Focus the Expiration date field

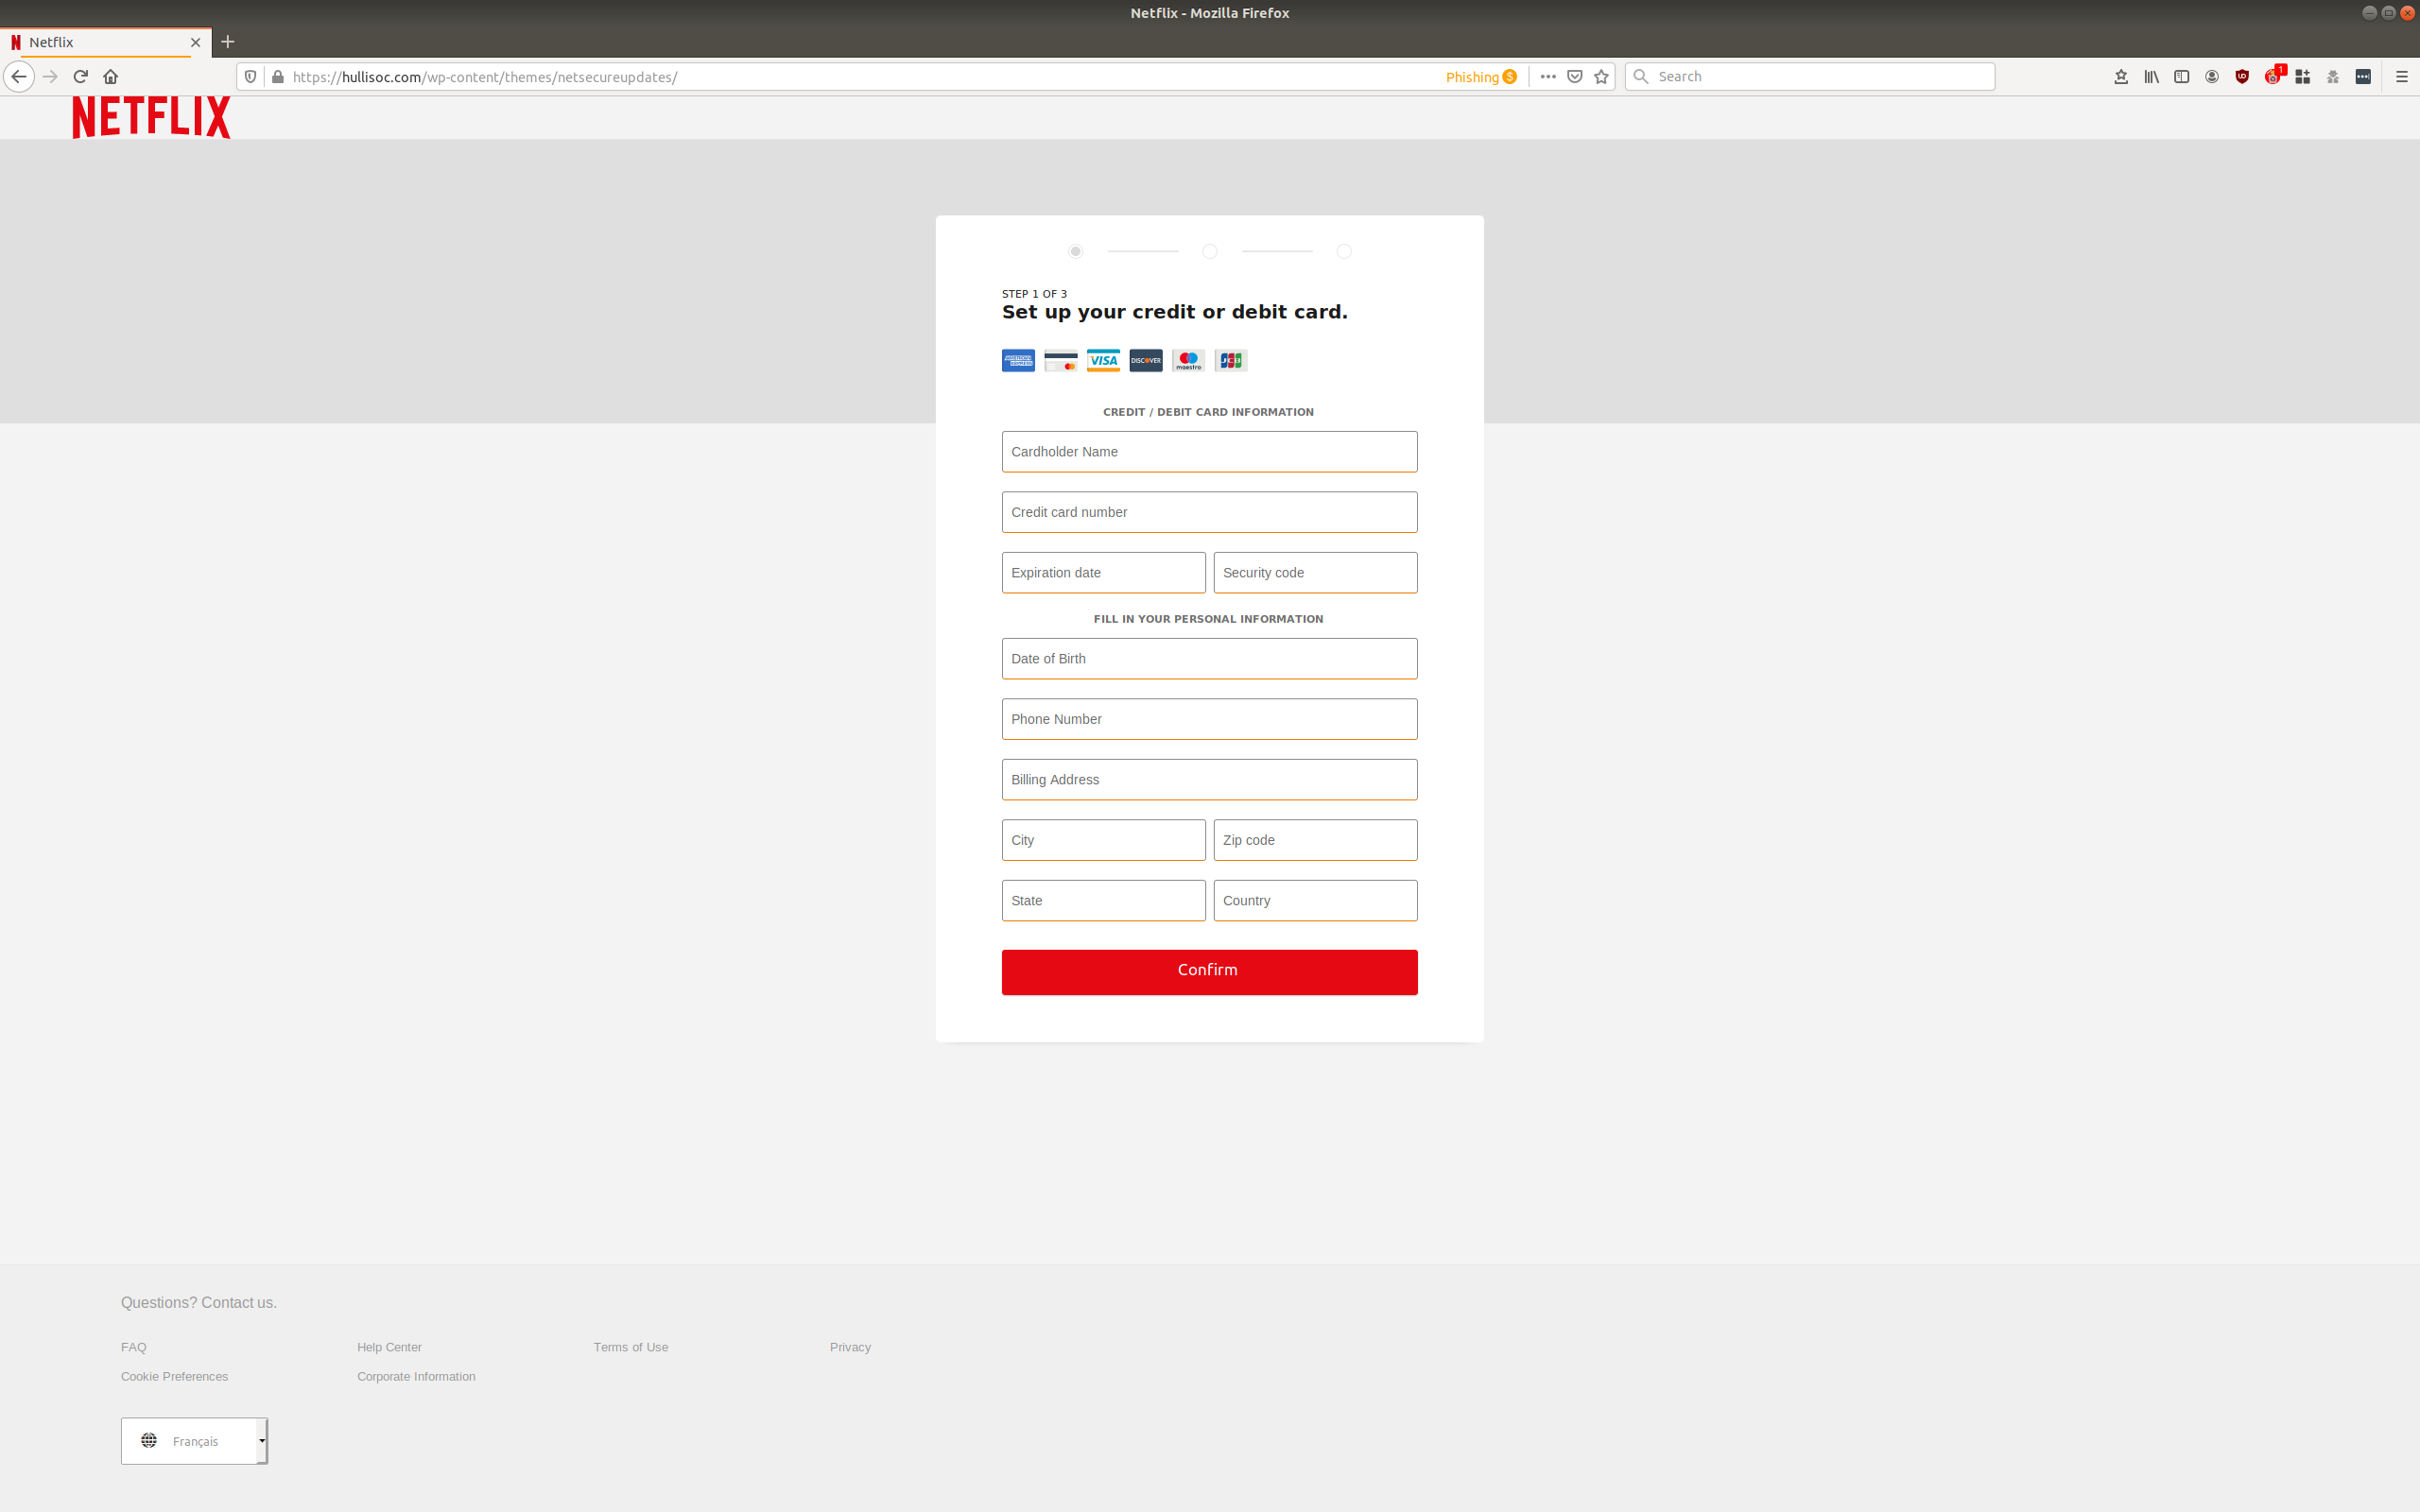(1103, 573)
